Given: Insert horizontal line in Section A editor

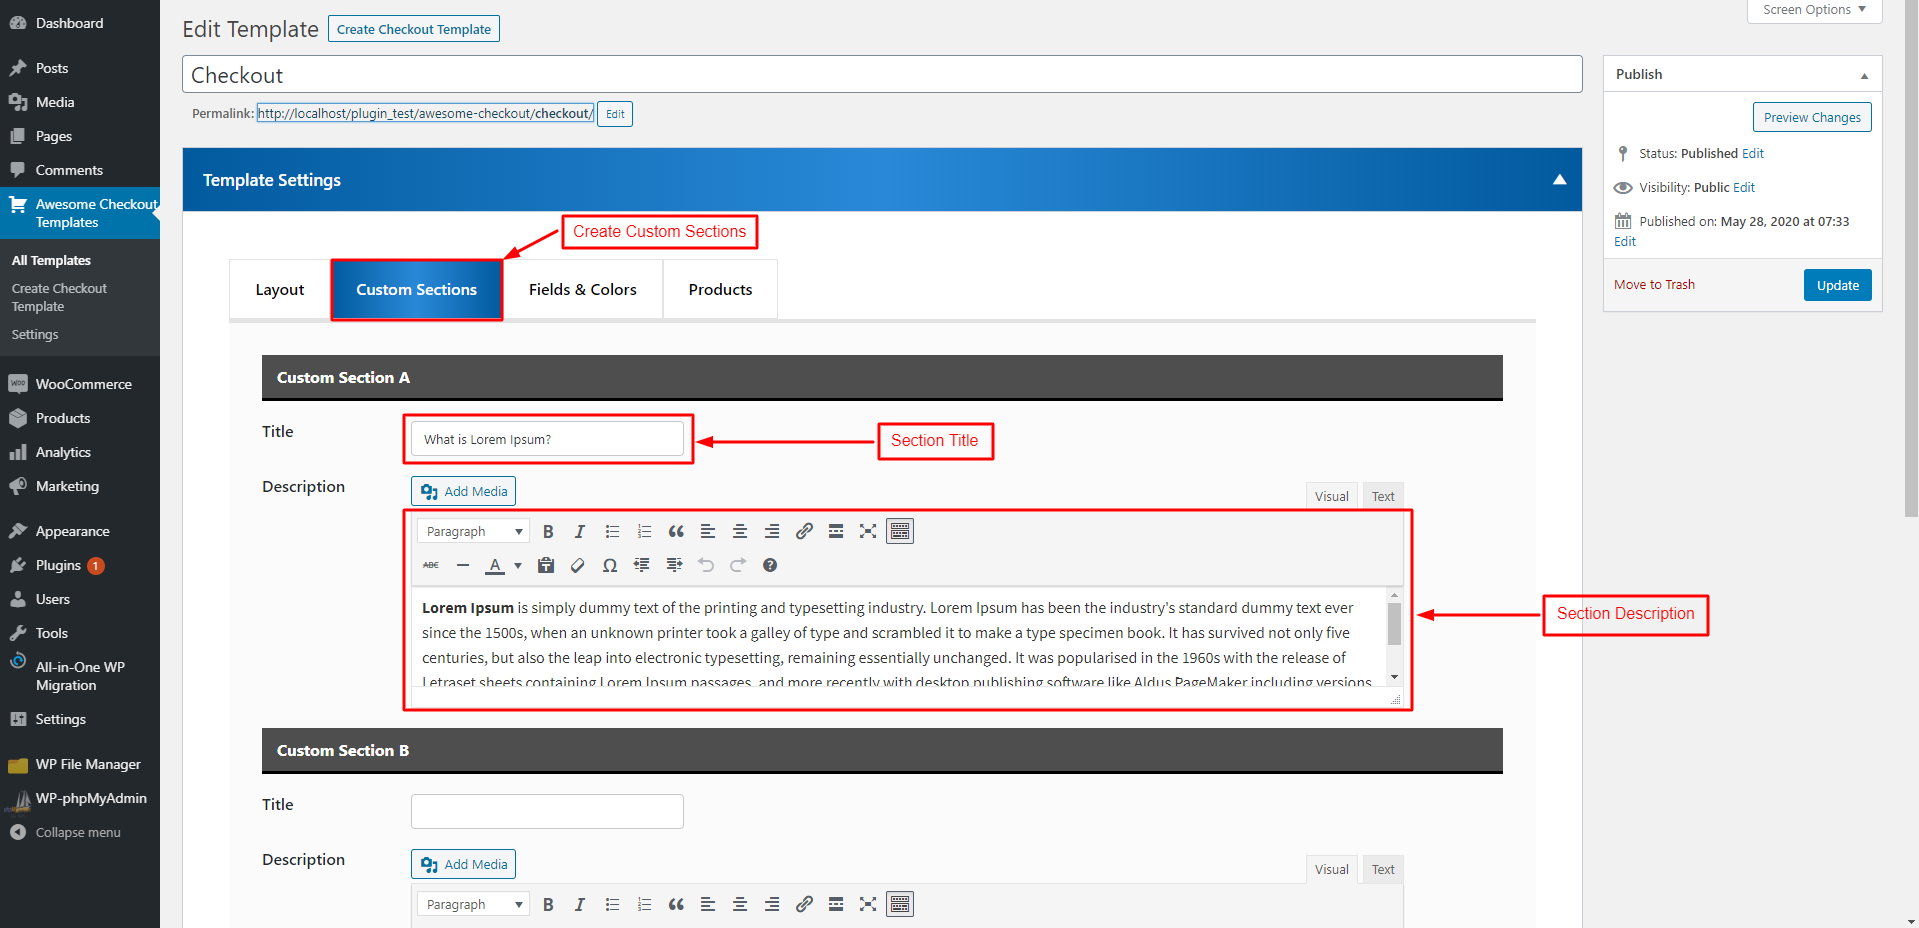Looking at the screenshot, I should 463,565.
